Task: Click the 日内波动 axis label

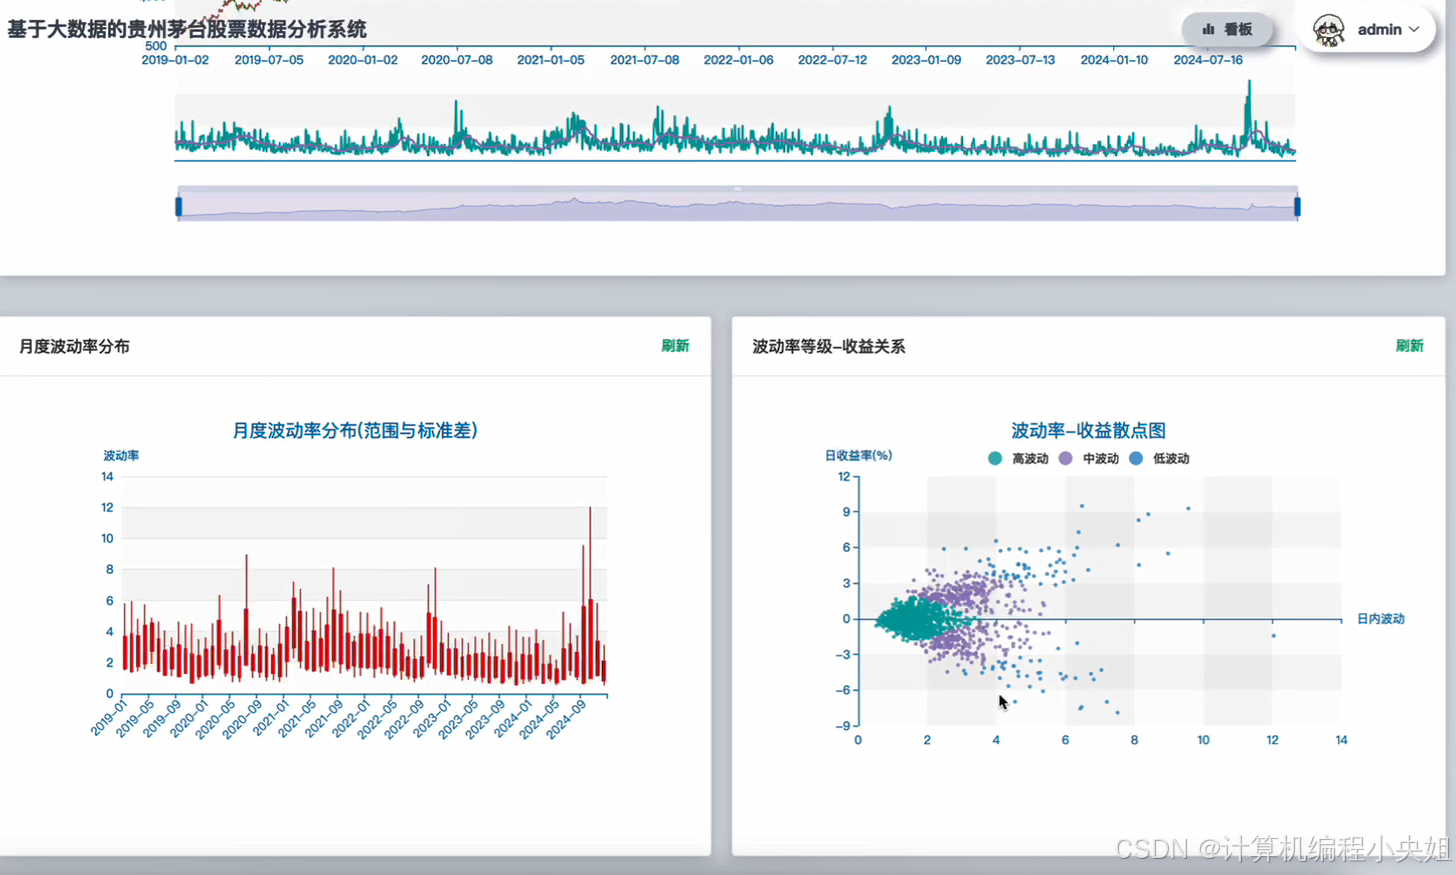Action: [x=1381, y=619]
